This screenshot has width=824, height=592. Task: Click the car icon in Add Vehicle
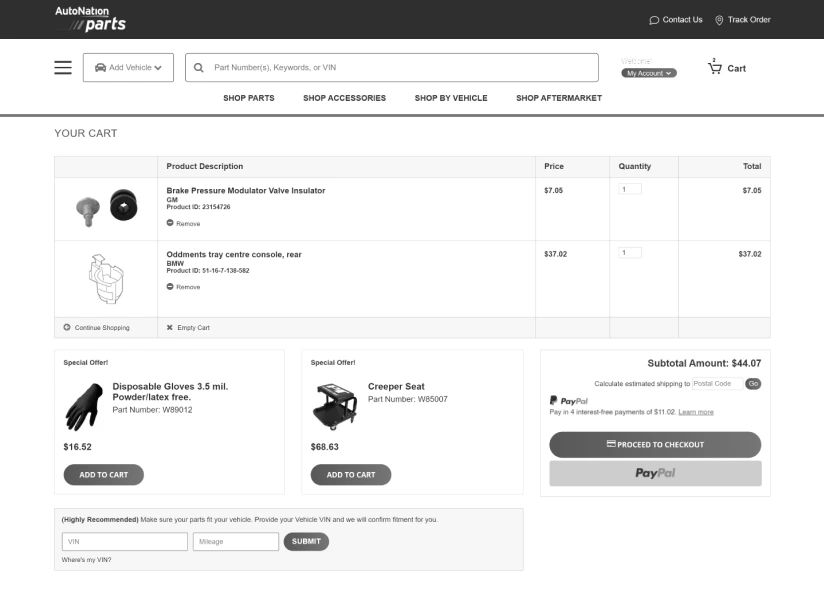100,67
